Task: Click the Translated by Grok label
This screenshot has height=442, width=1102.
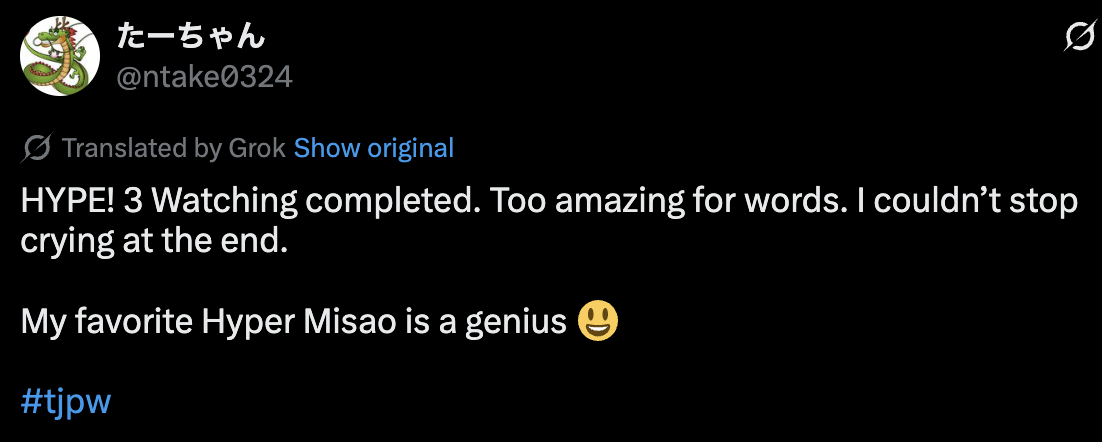Action: [x=174, y=149]
